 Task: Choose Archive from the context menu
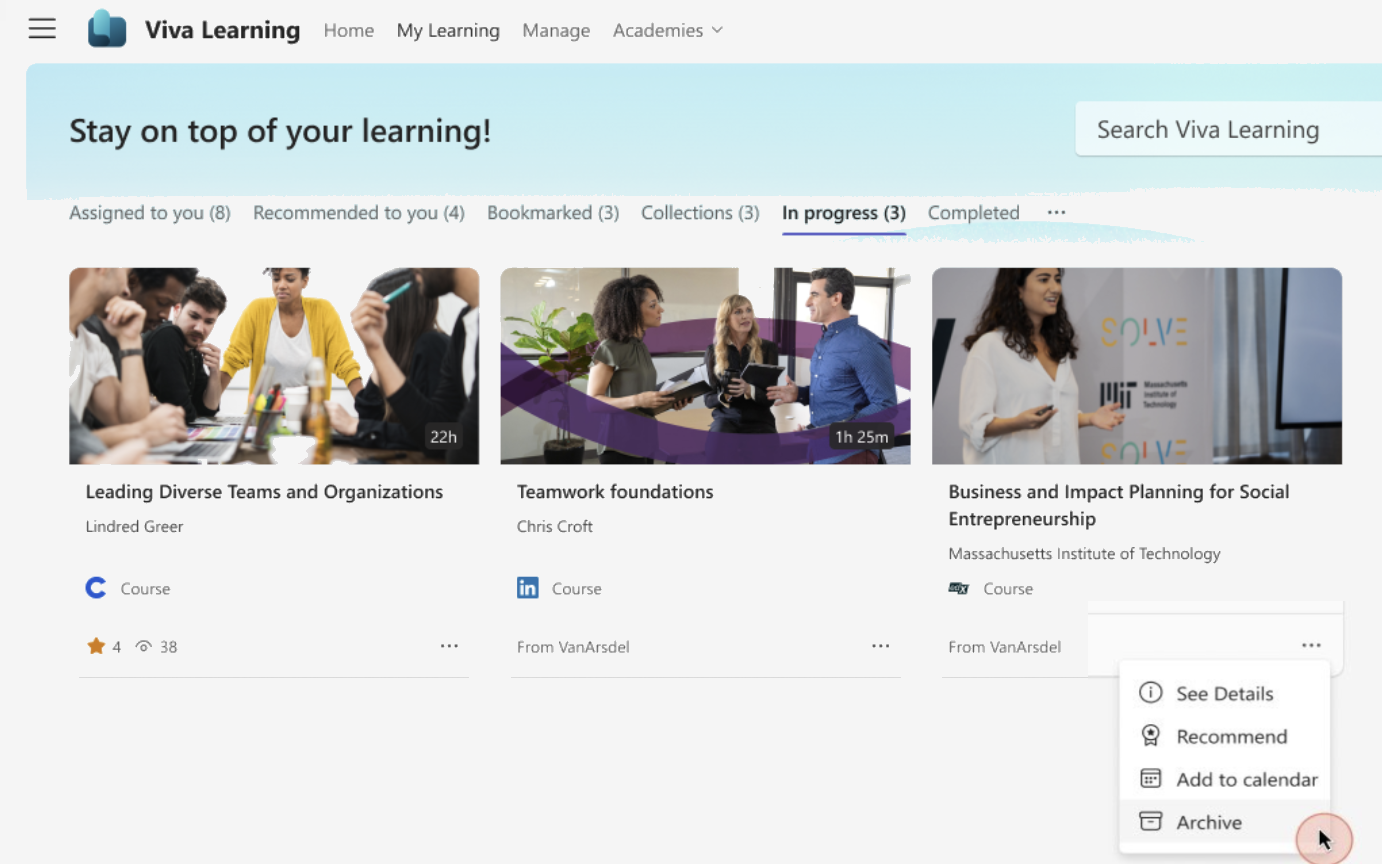(x=1210, y=822)
